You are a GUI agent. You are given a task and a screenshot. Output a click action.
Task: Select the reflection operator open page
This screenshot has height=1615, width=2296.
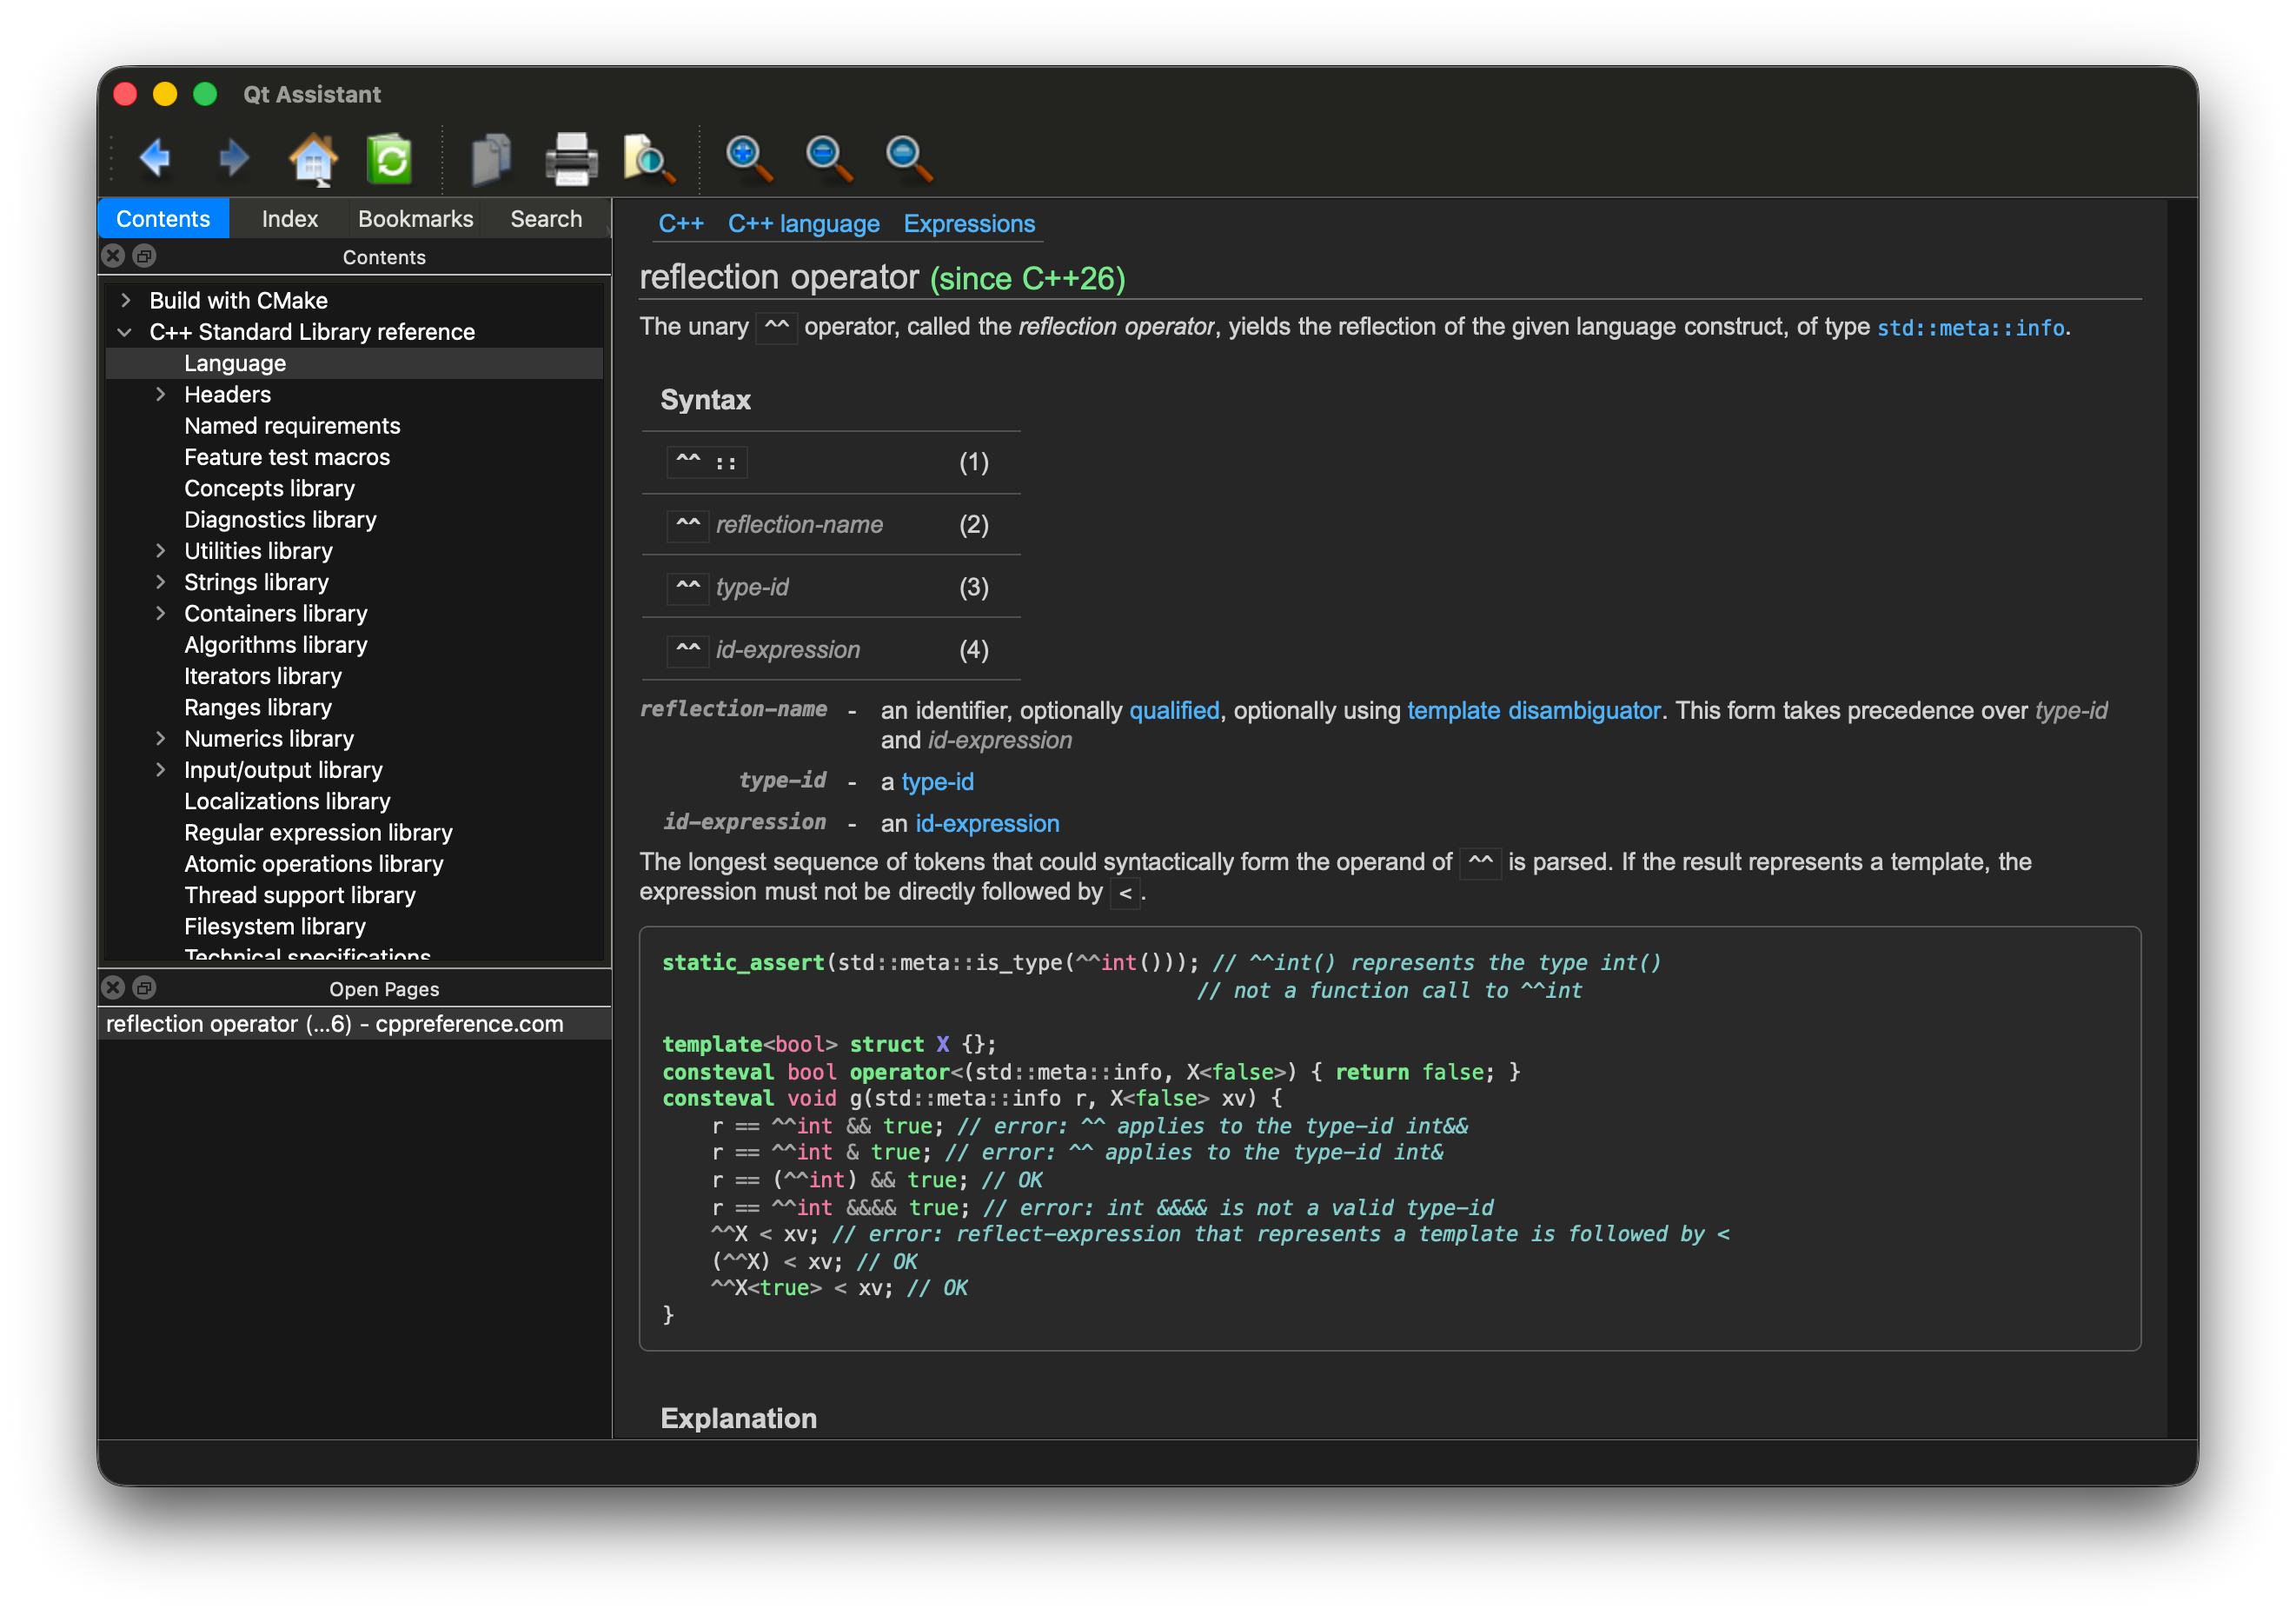coord(354,1024)
